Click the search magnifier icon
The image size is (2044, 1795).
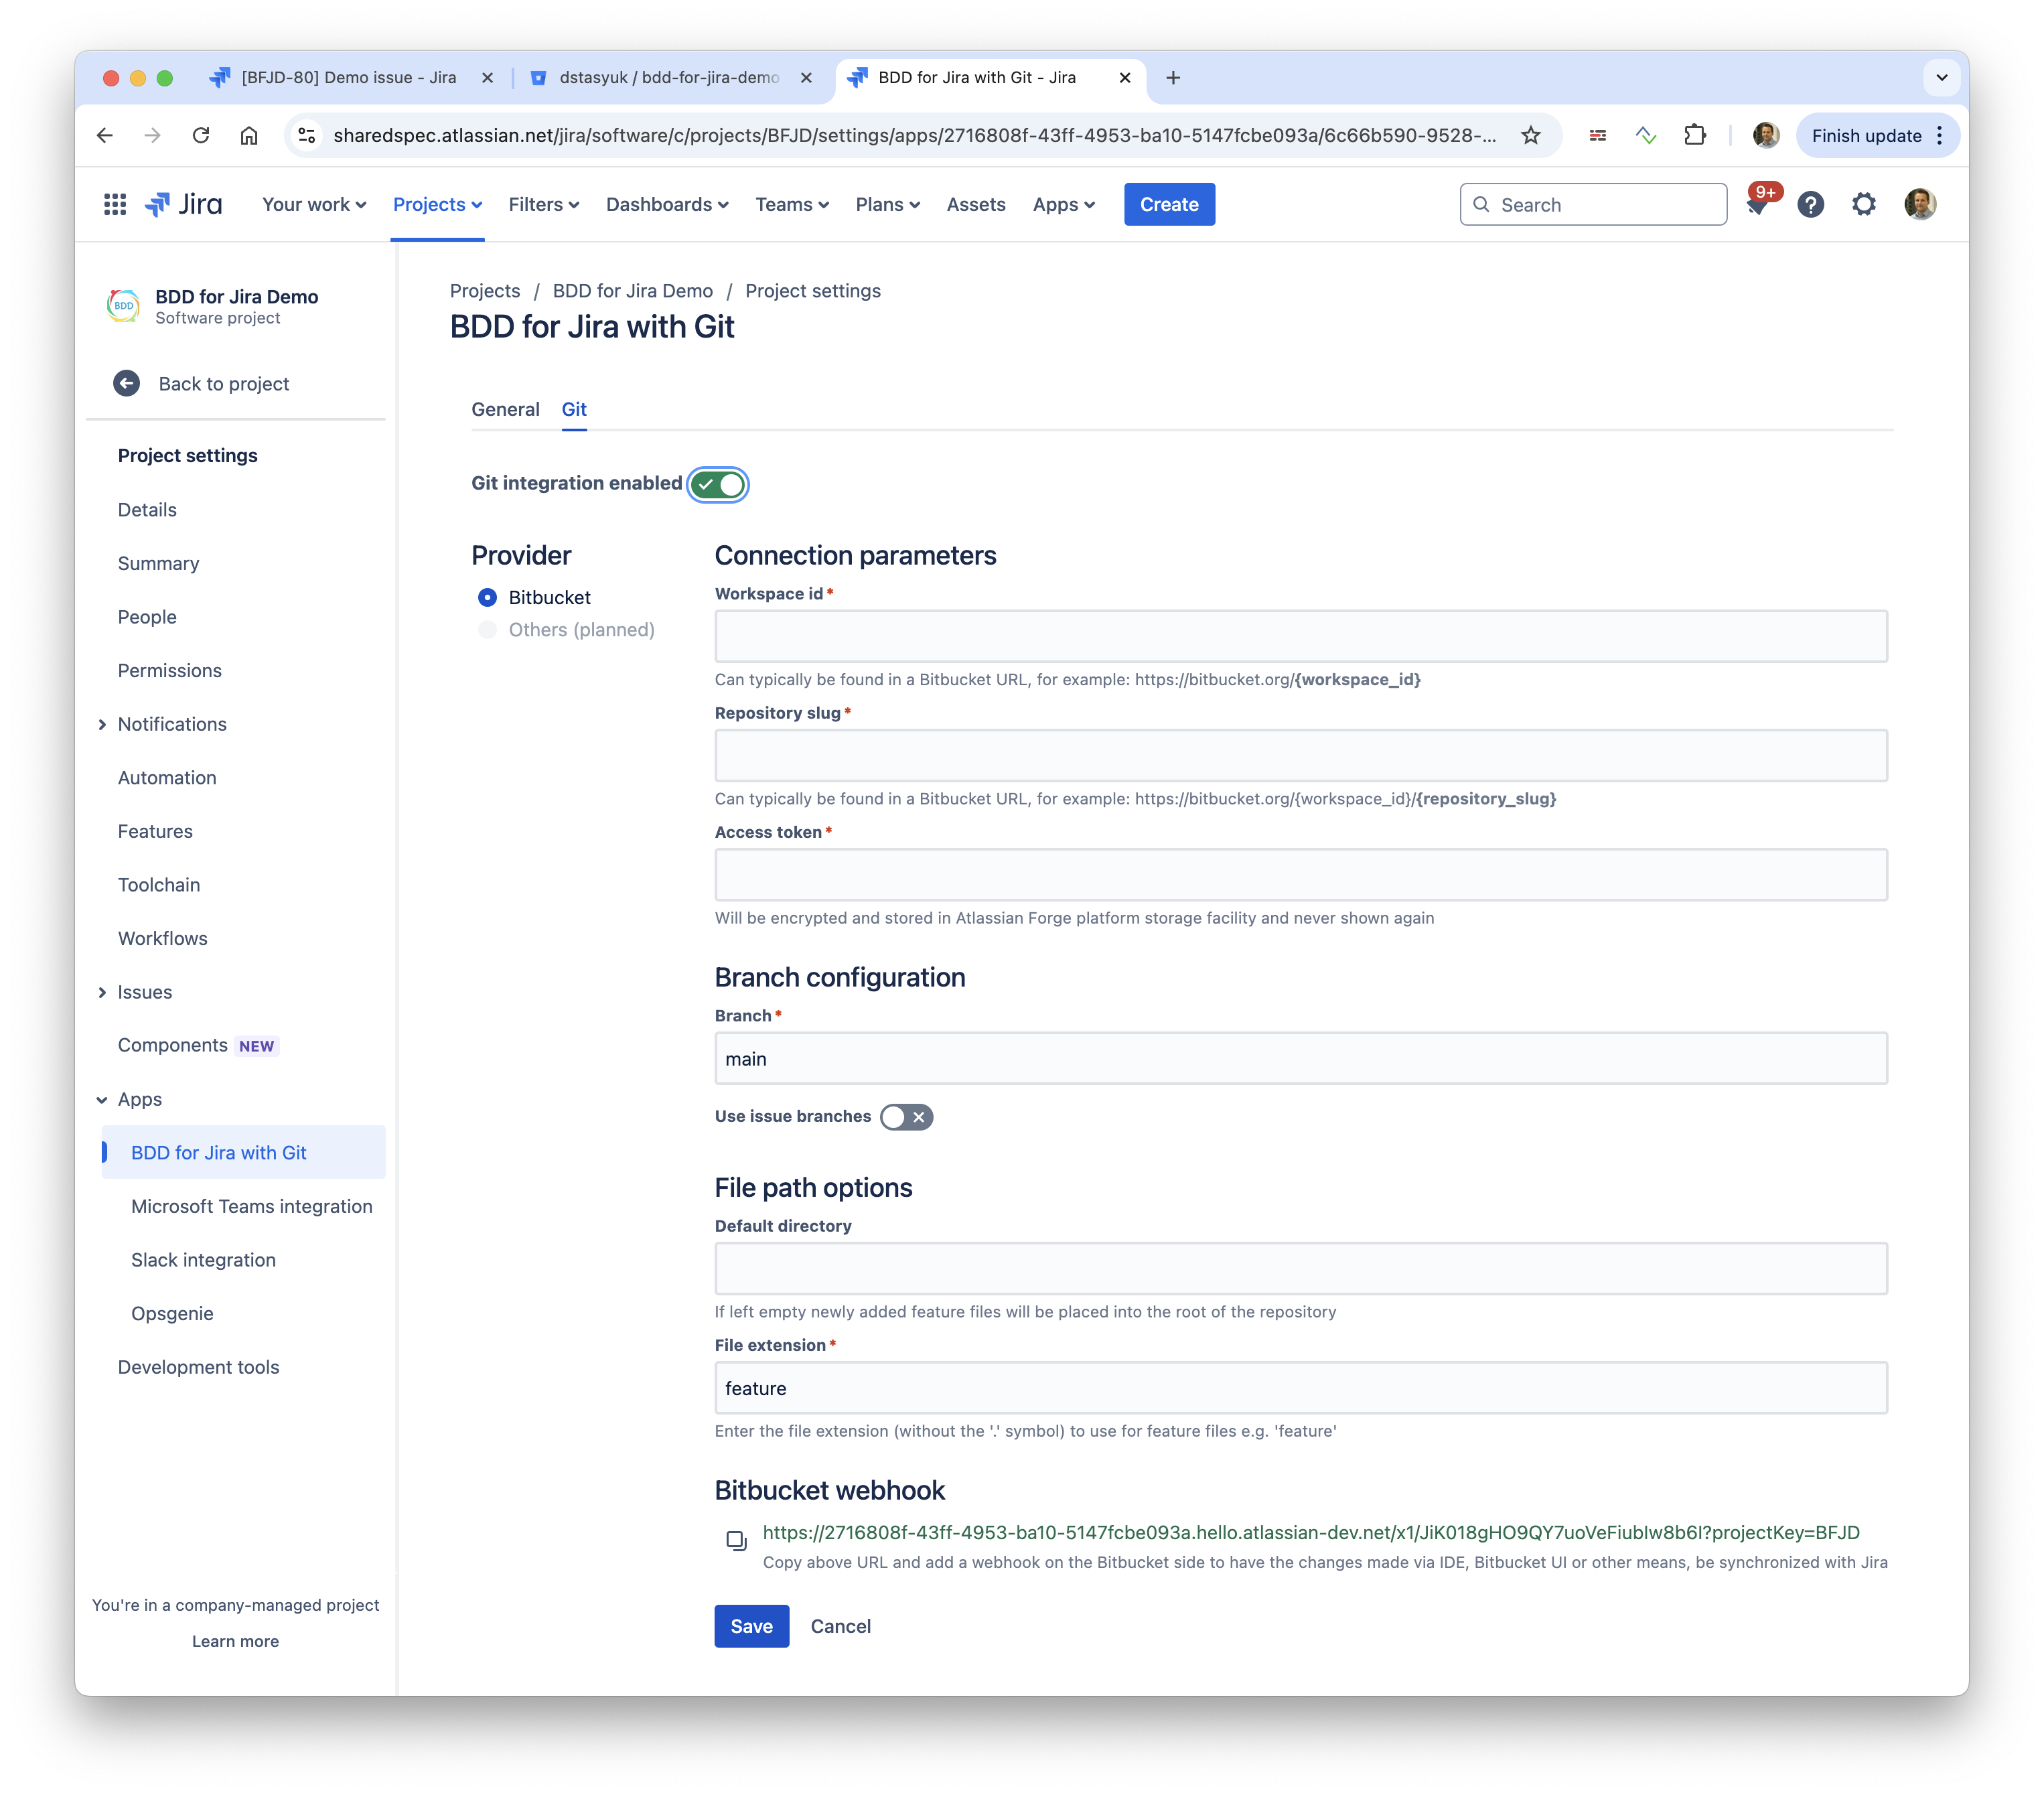click(x=1481, y=204)
